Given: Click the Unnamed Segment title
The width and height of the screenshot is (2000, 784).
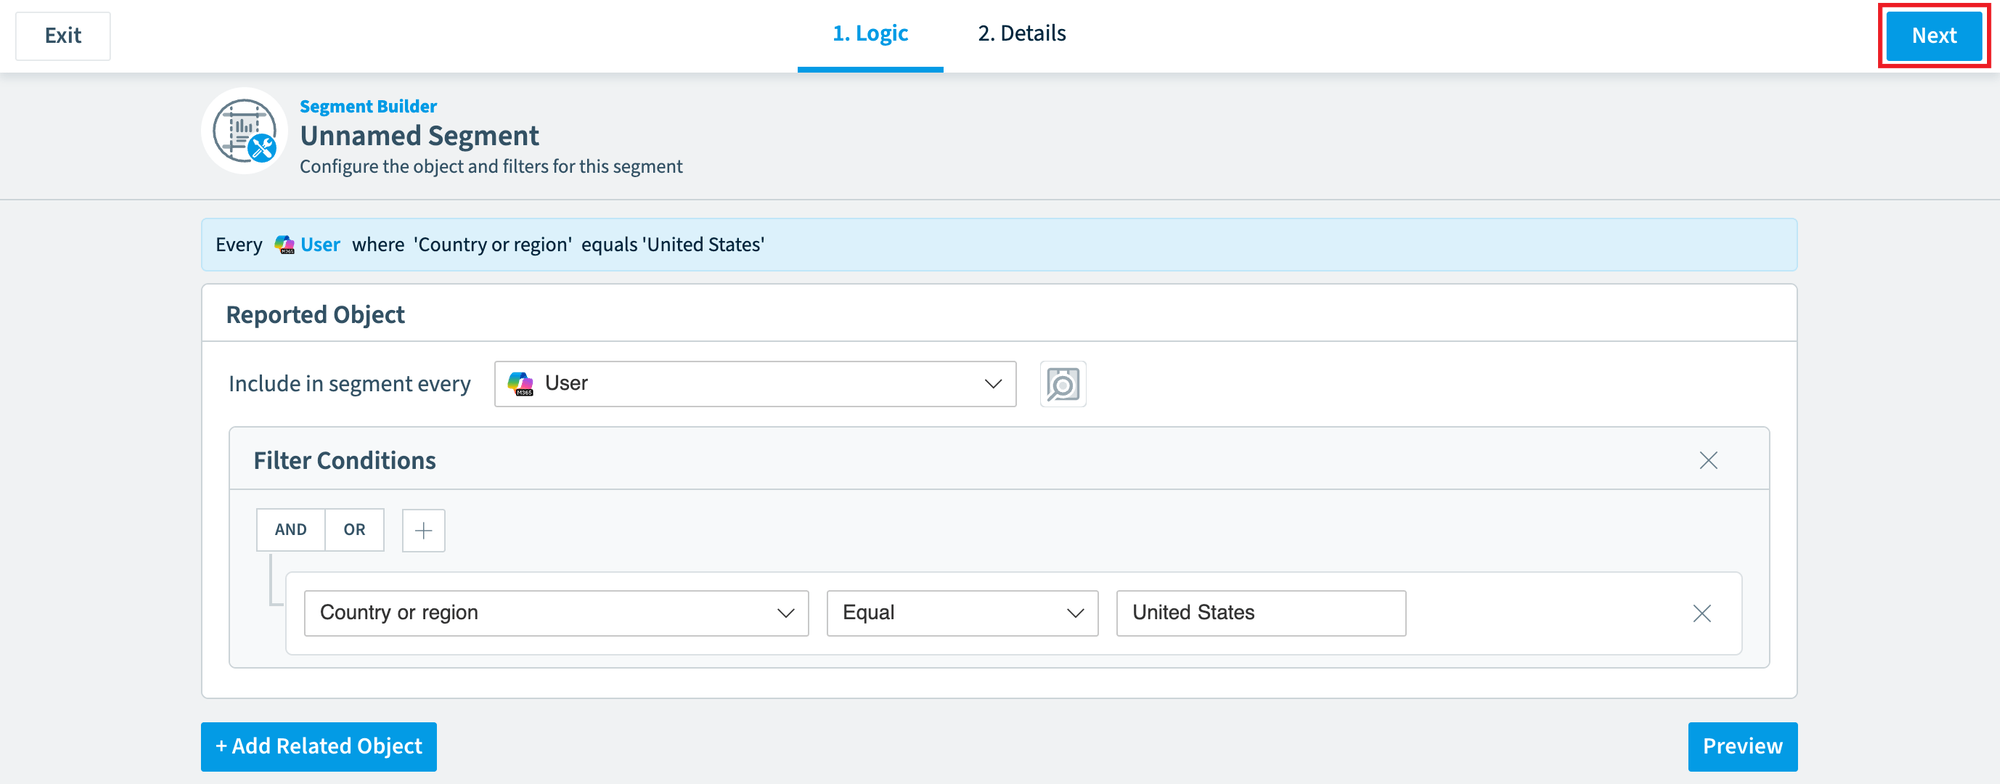Looking at the screenshot, I should (x=419, y=135).
